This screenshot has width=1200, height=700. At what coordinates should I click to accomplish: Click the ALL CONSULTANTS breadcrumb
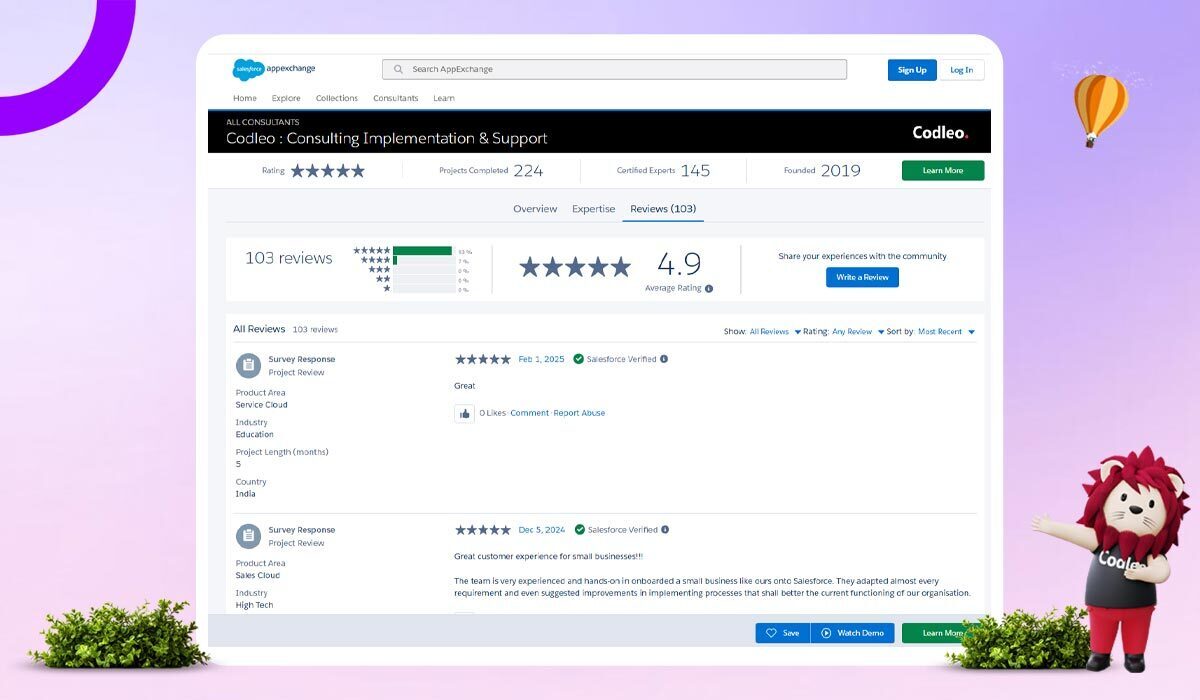[x=263, y=122]
